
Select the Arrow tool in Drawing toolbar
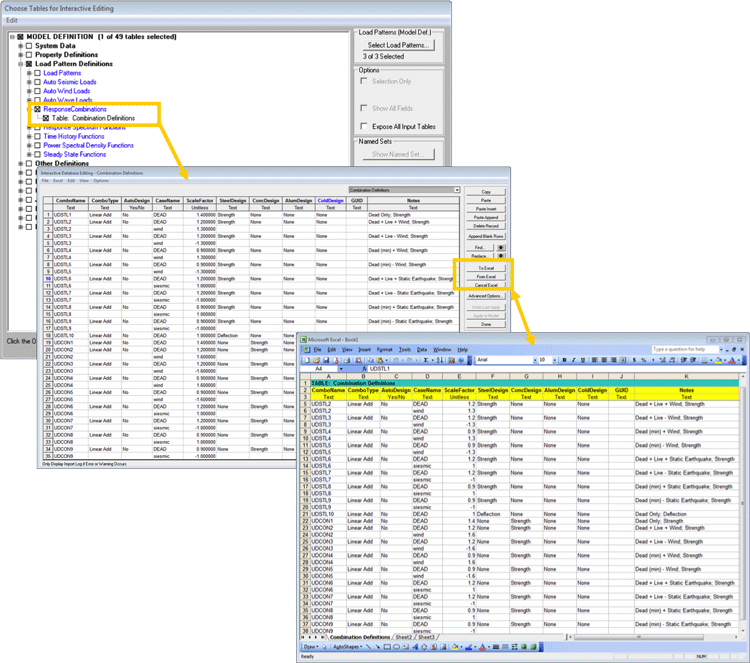[378, 647]
